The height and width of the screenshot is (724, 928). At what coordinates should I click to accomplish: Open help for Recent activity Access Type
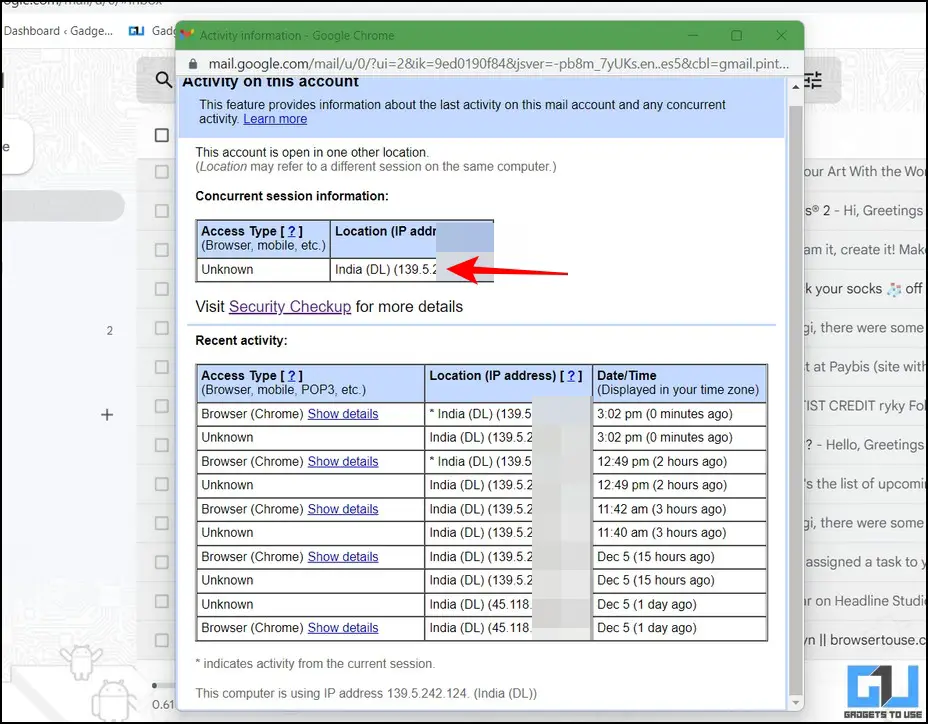point(292,376)
